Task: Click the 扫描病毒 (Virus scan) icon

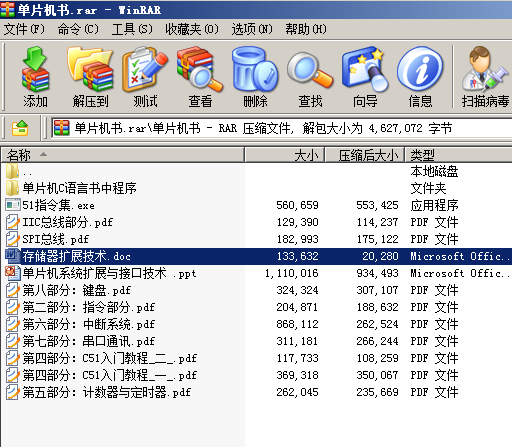Action: [485, 69]
